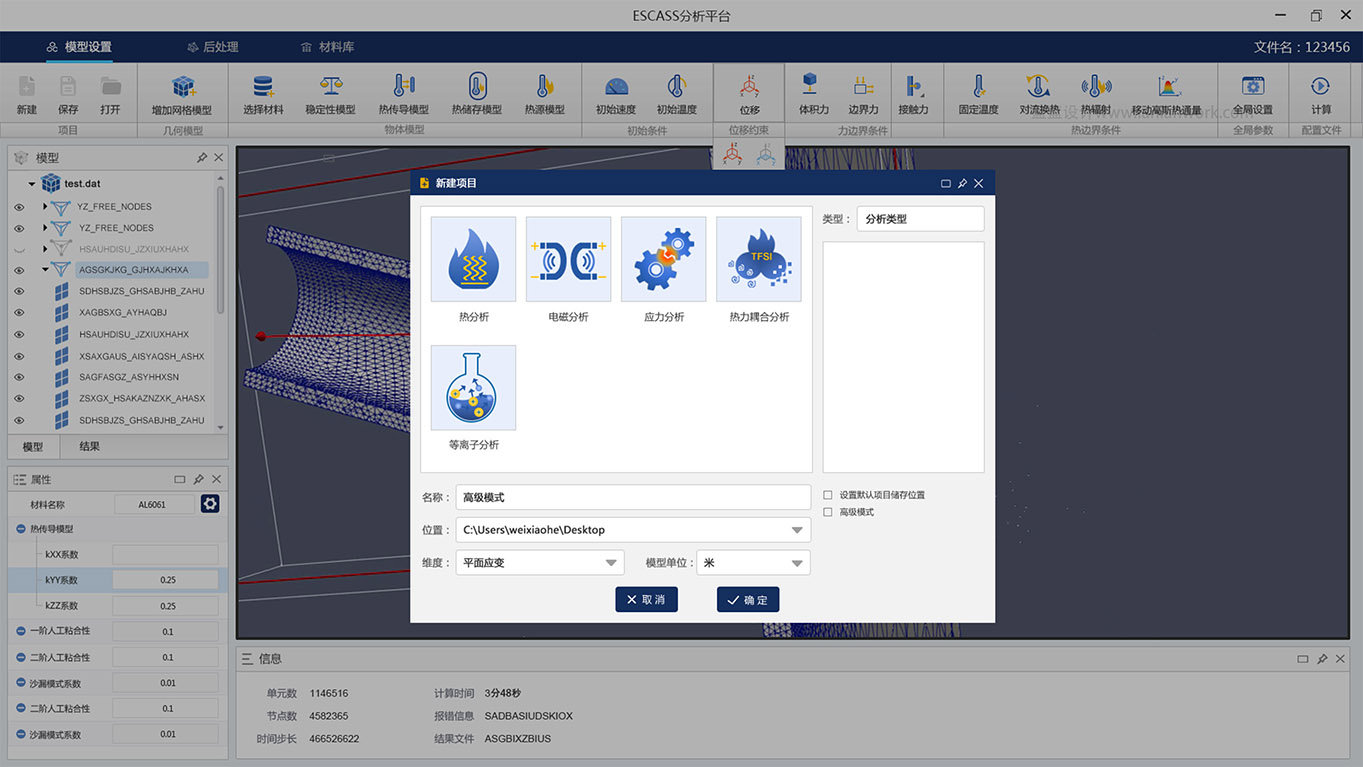This screenshot has width=1363, height=767.
Task: Select the 等离子分析 plasma analysis flask icon
Action: click(473, 388)
